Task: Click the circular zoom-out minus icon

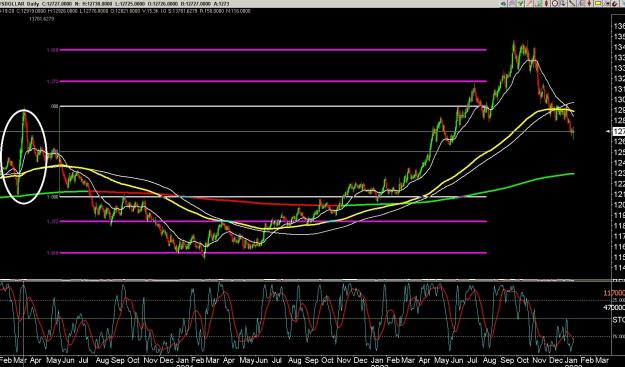Action: point(555,4)
